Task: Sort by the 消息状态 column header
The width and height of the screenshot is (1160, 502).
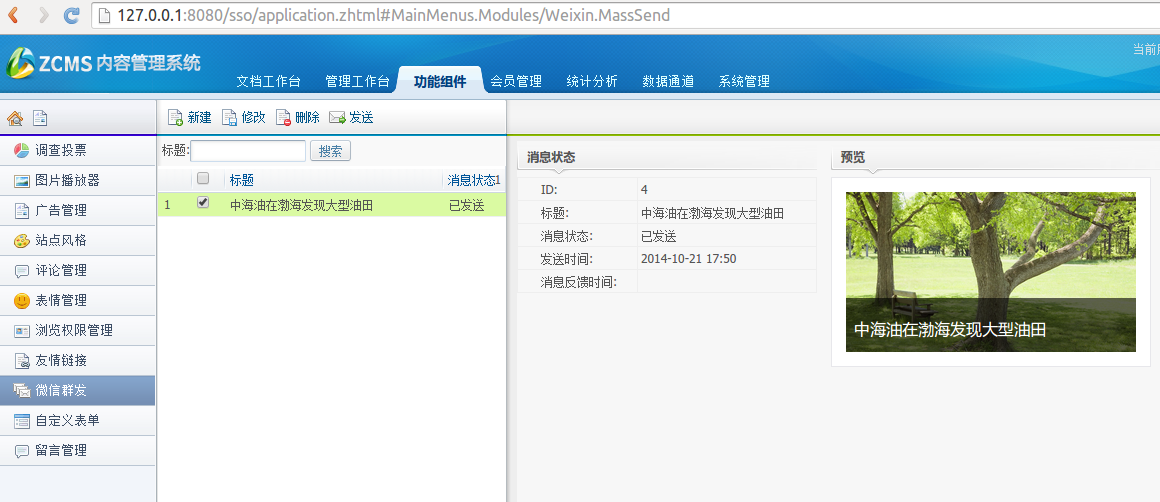Action: (472, 180)
